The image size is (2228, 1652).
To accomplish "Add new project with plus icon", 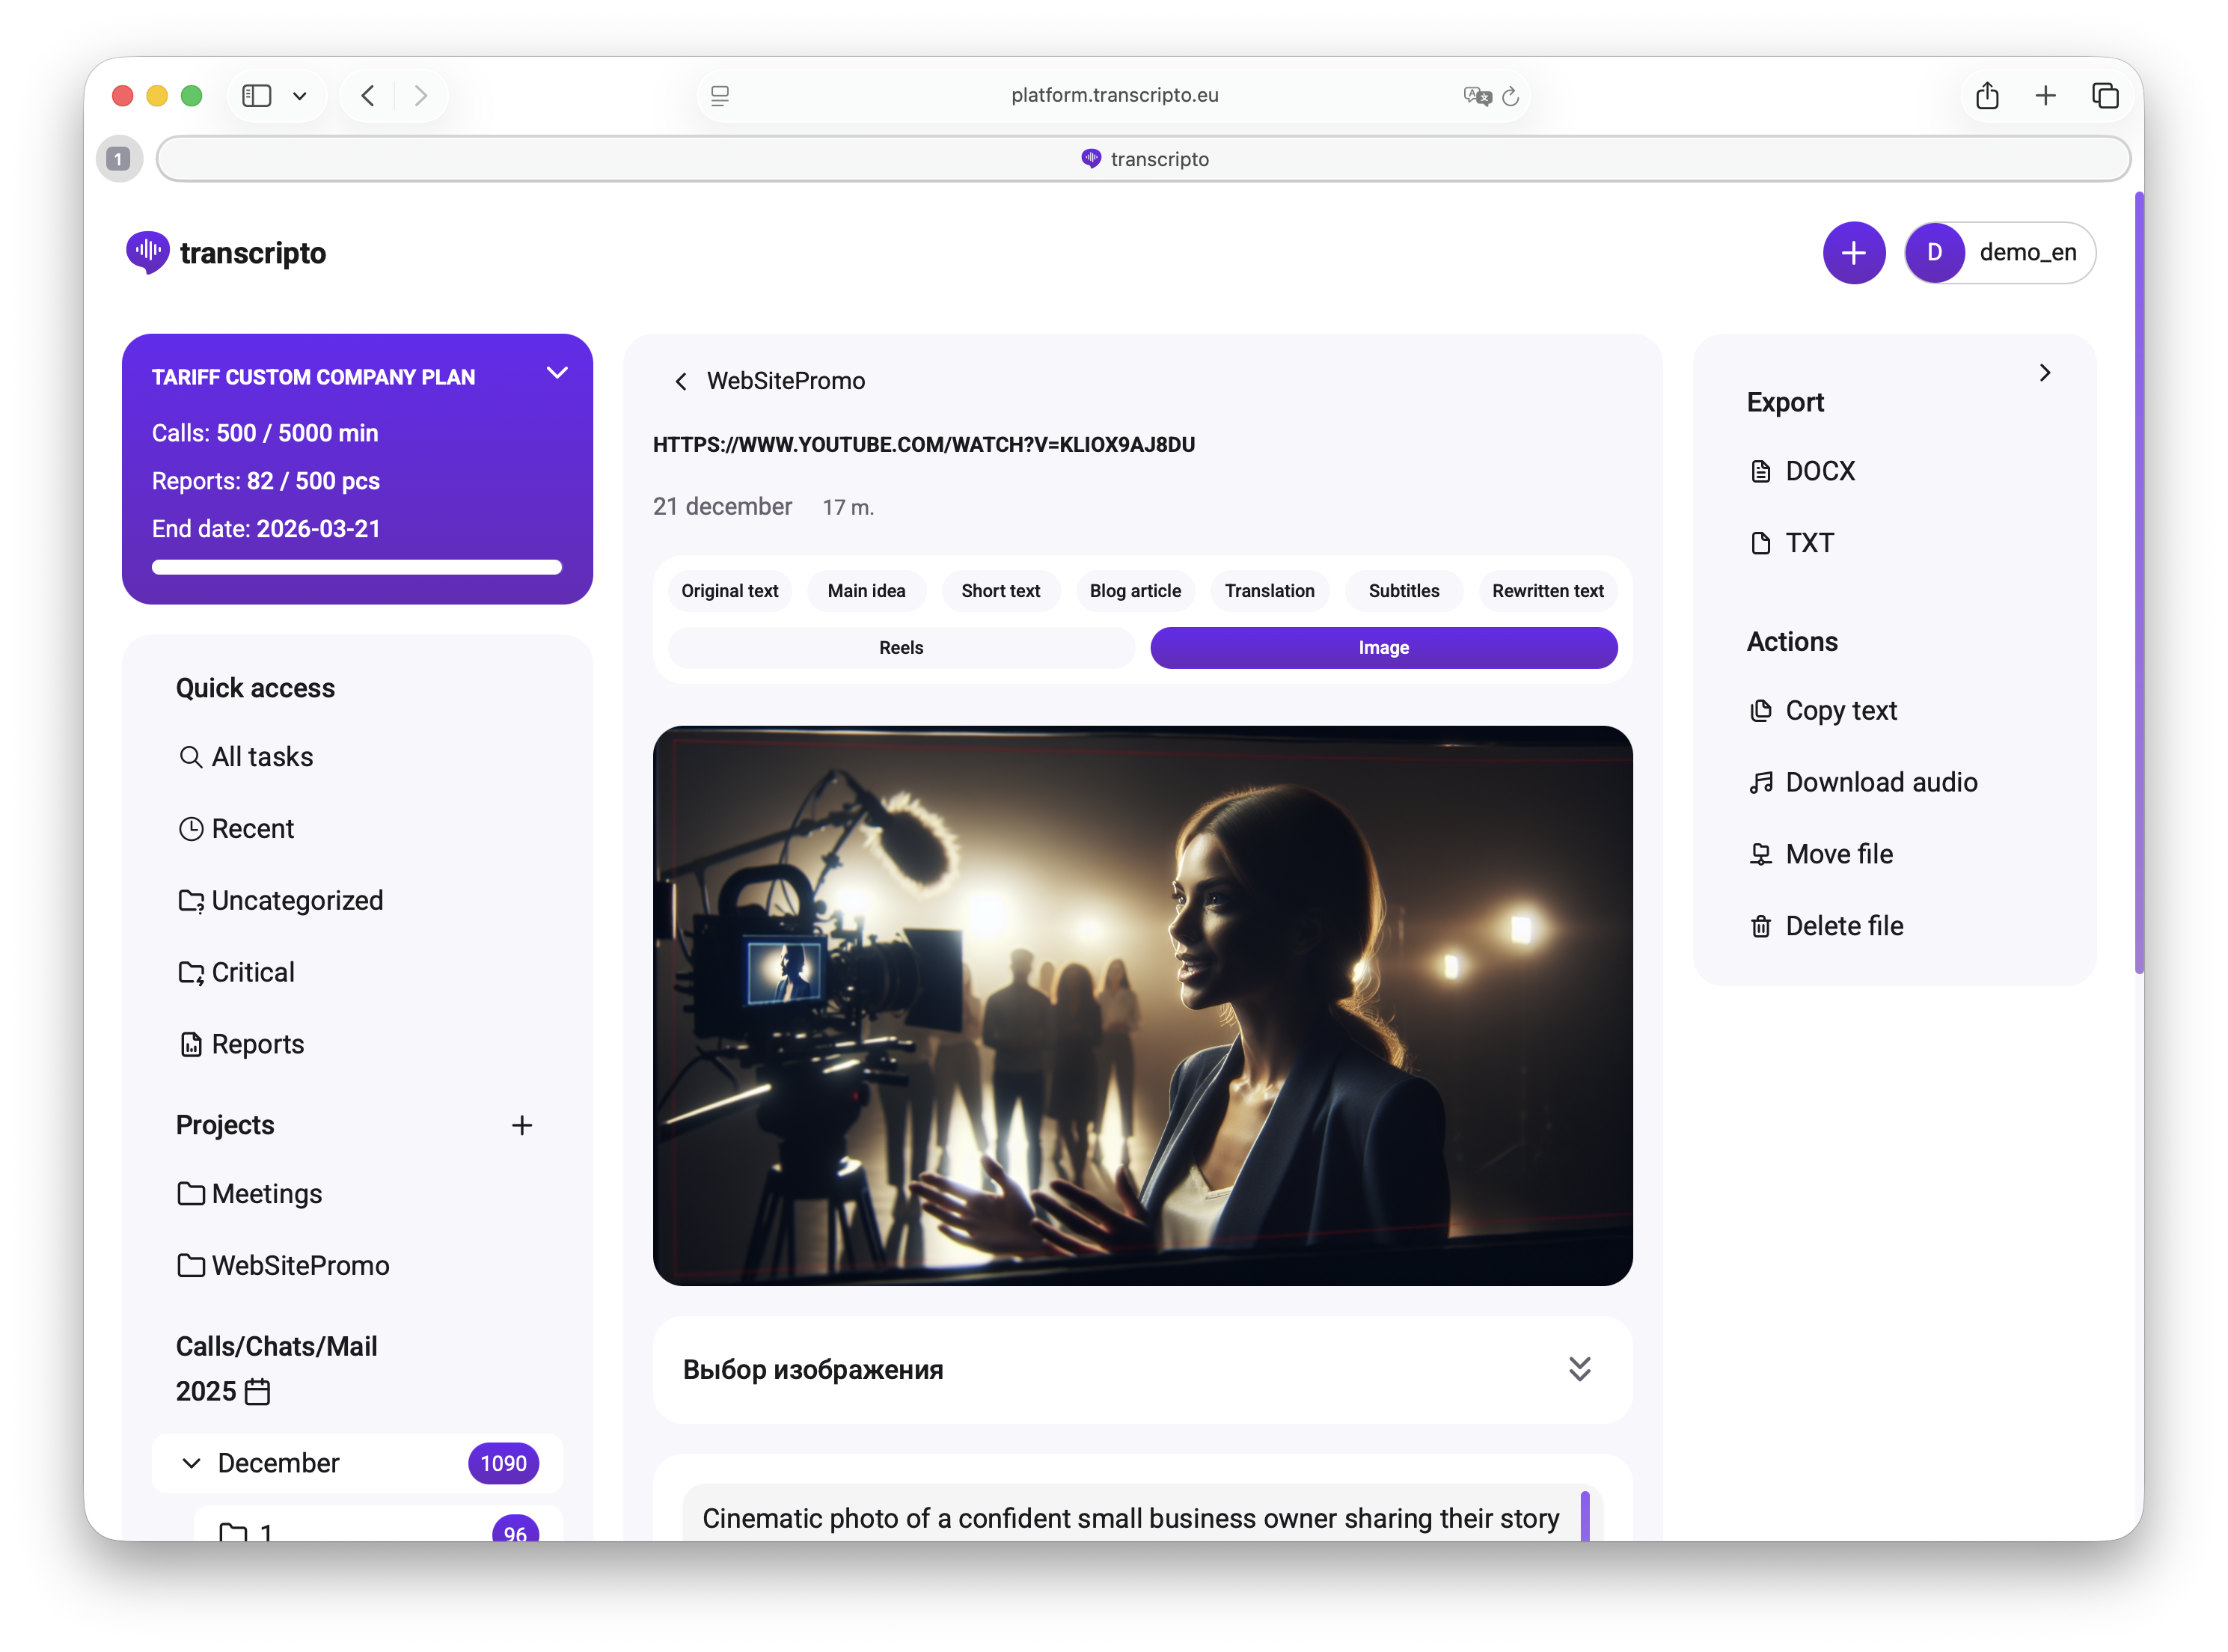I will [521, 1125].
